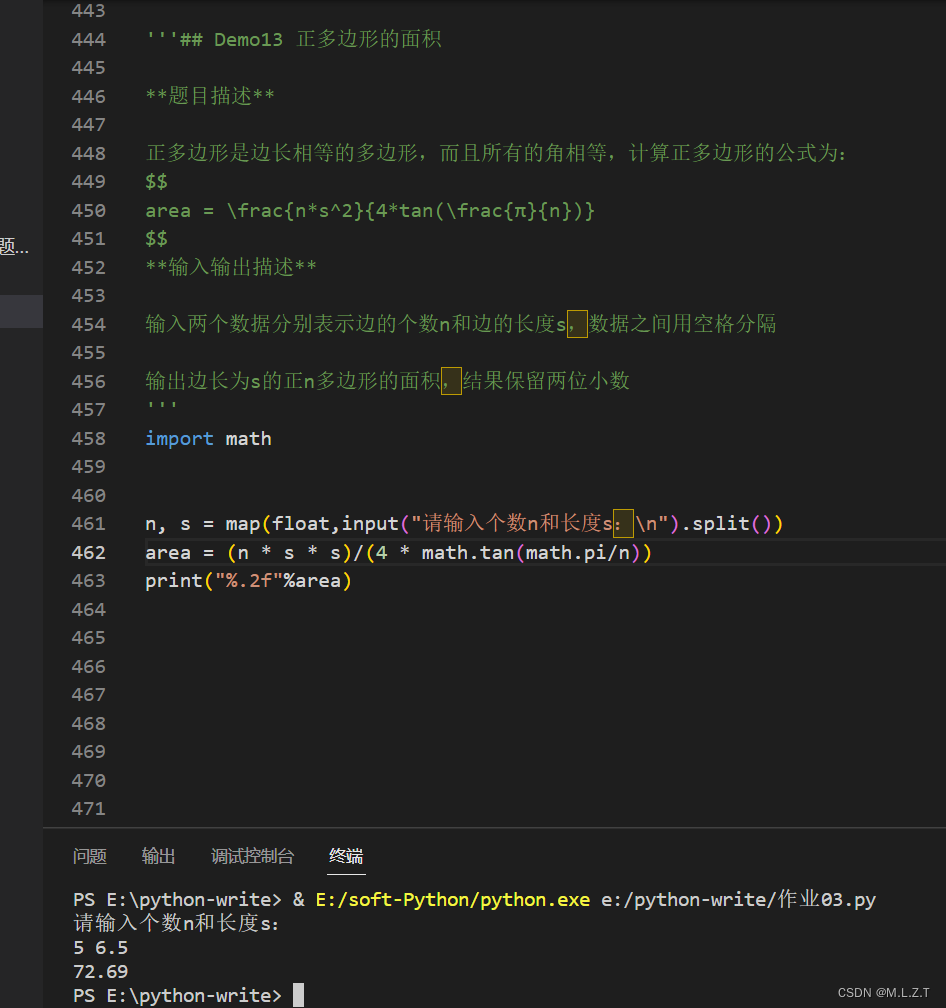Click the 作业03.py file path in terminal
The image size is (946, 1008).
click(738, 899)
